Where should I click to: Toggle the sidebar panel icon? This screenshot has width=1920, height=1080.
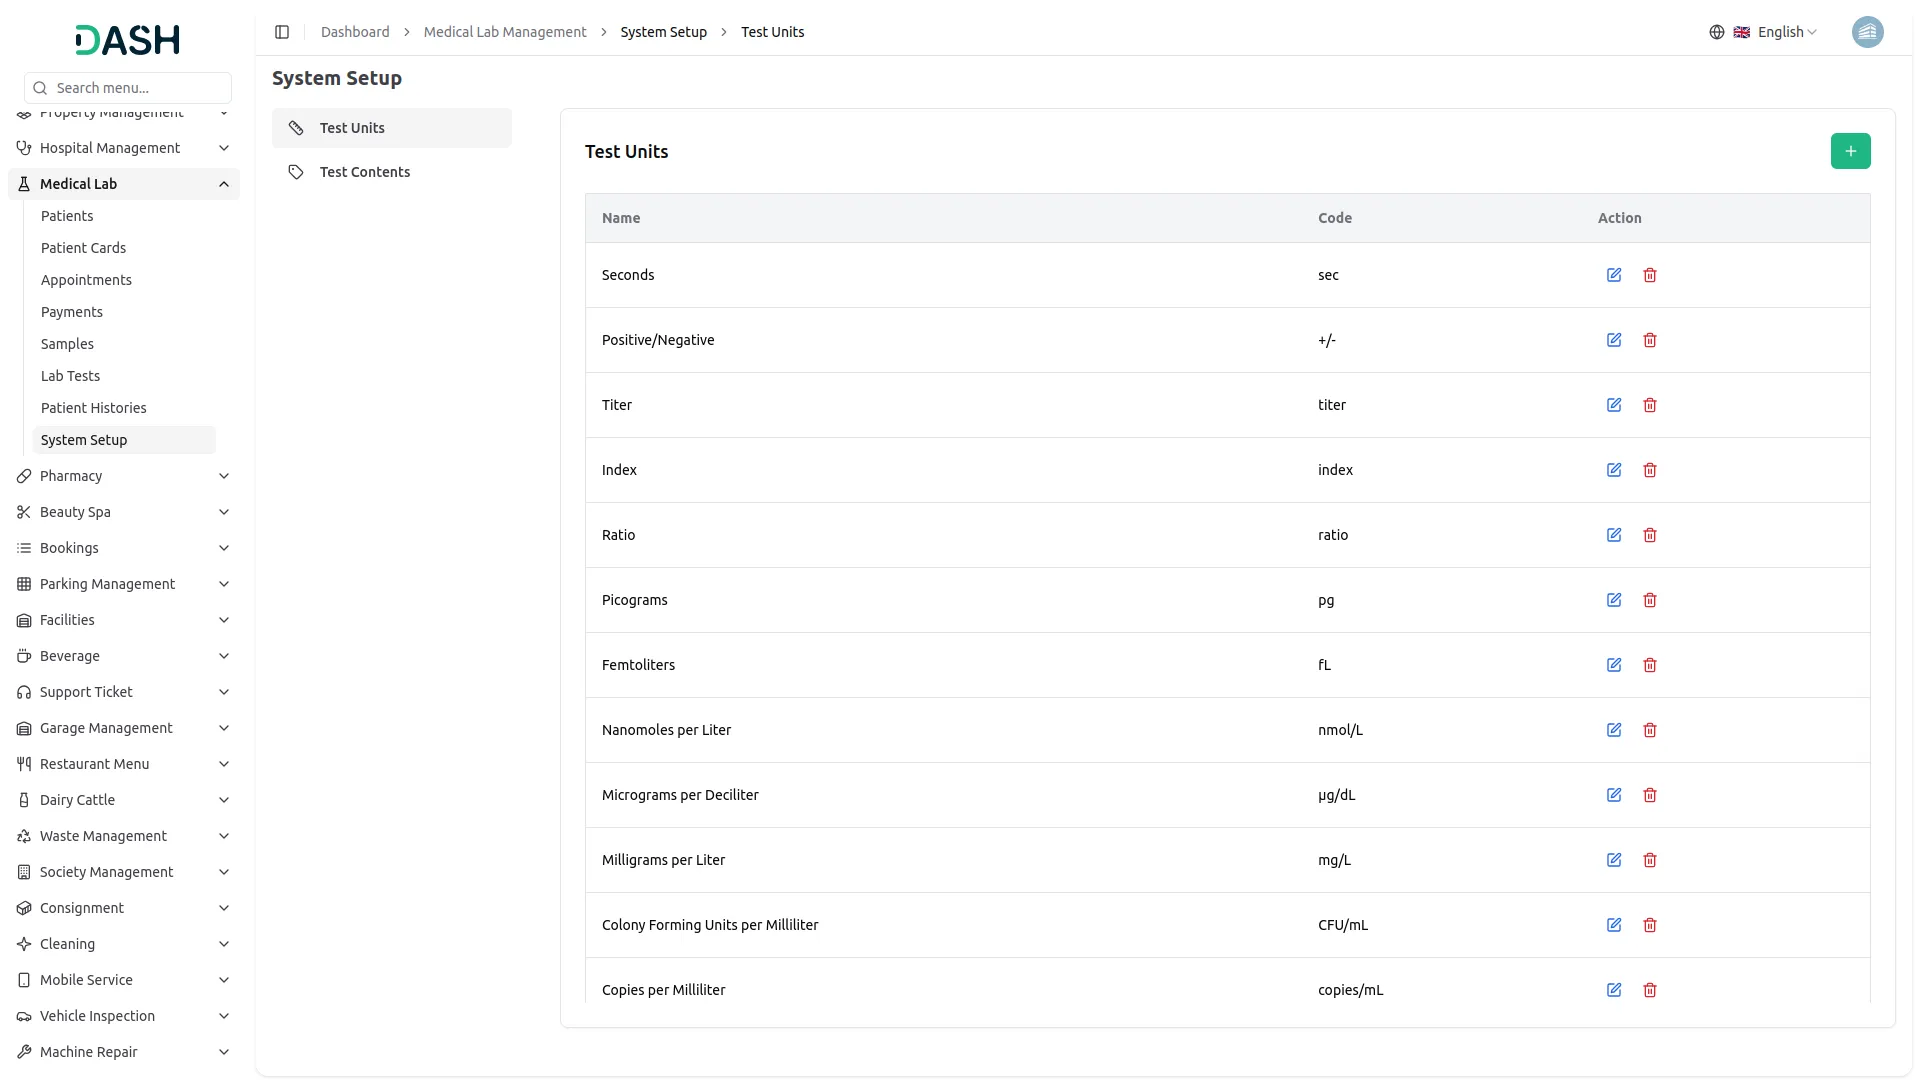point(282,32)
